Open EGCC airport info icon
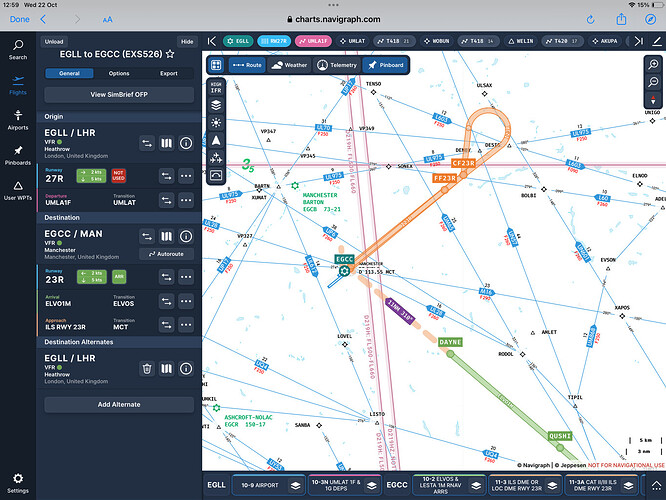Viewport: 666px width, 500px height. pyautogui.click(x=186, y=237)
